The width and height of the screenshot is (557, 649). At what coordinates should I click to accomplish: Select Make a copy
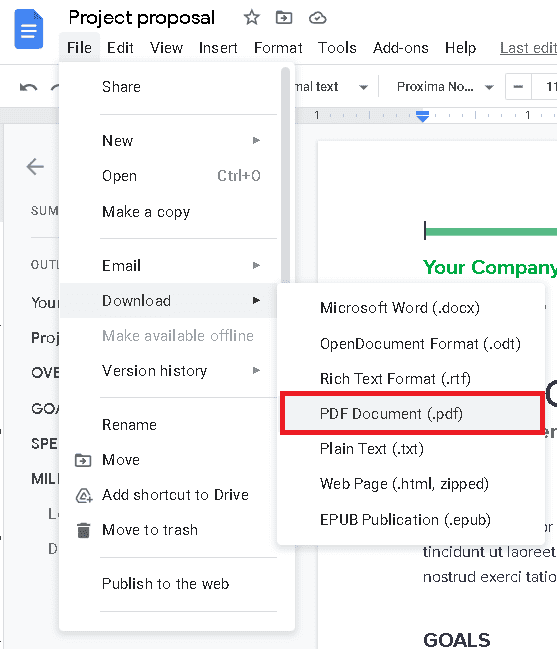point(168,212)
